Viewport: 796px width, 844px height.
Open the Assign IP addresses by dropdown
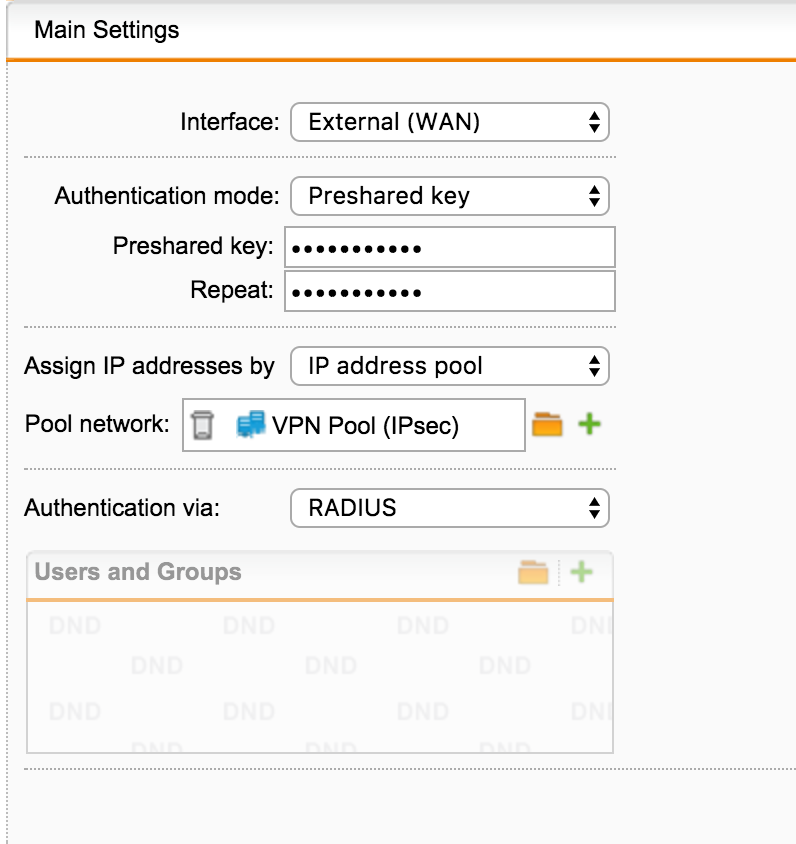449,366
